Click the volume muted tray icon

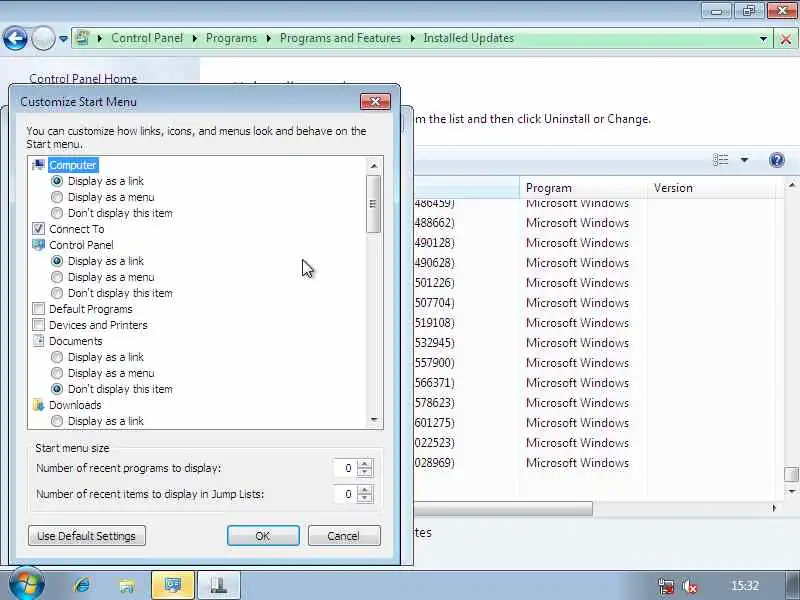point(690,586)
